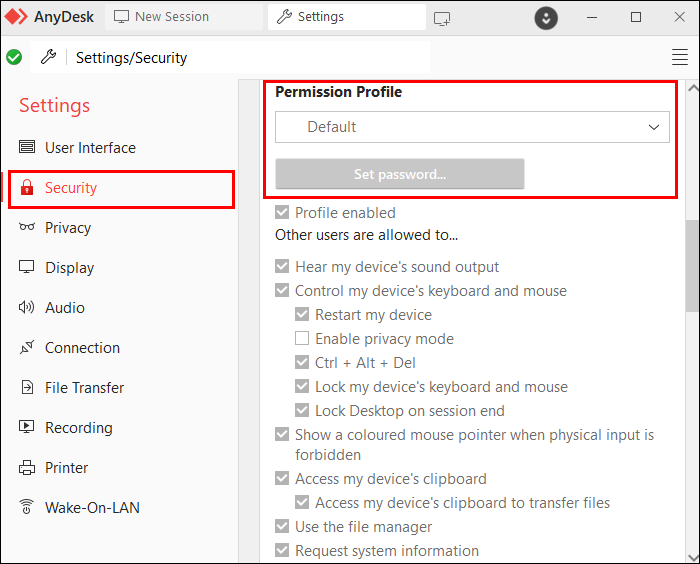Toggle the Use the file manager checkbox

tap(282, 527)
